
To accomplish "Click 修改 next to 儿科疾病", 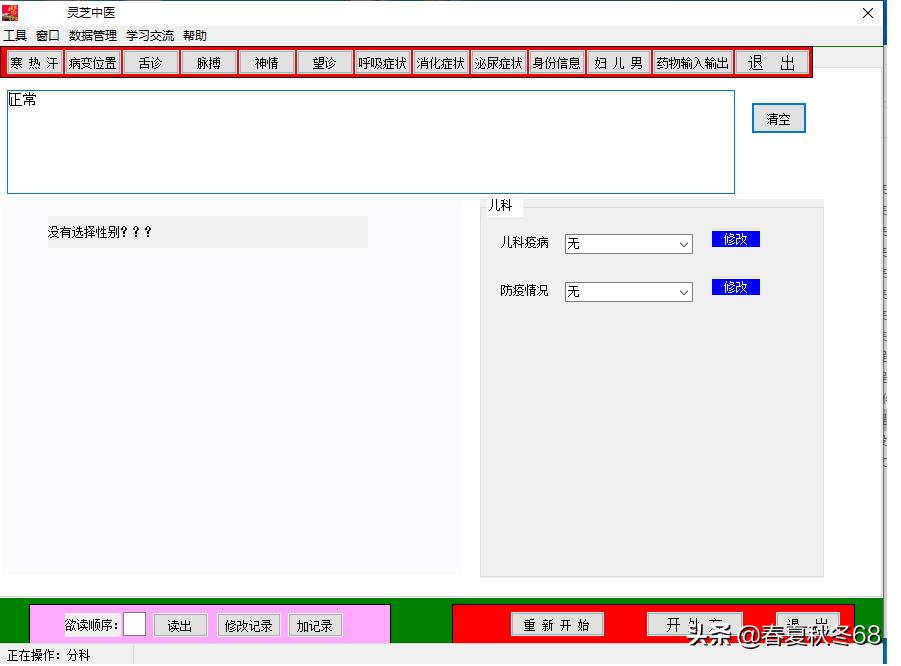I will click(735, 239).
